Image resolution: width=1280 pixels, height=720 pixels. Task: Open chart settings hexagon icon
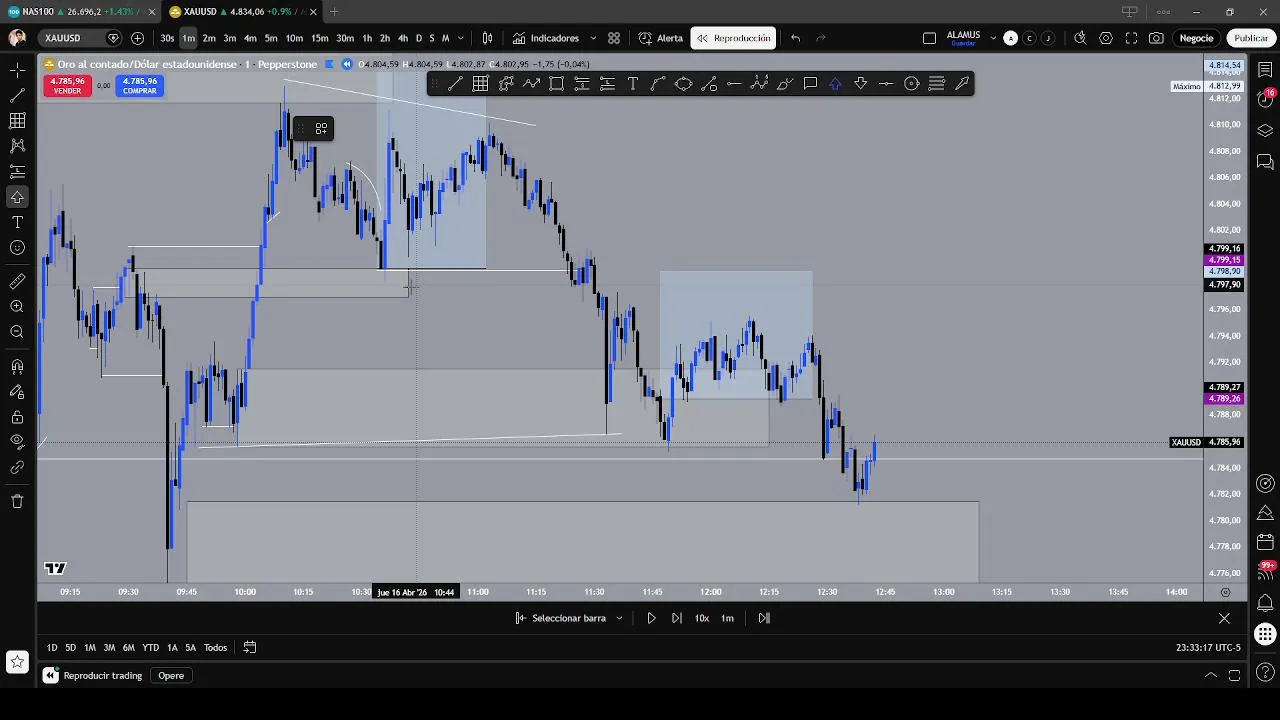1106,38
